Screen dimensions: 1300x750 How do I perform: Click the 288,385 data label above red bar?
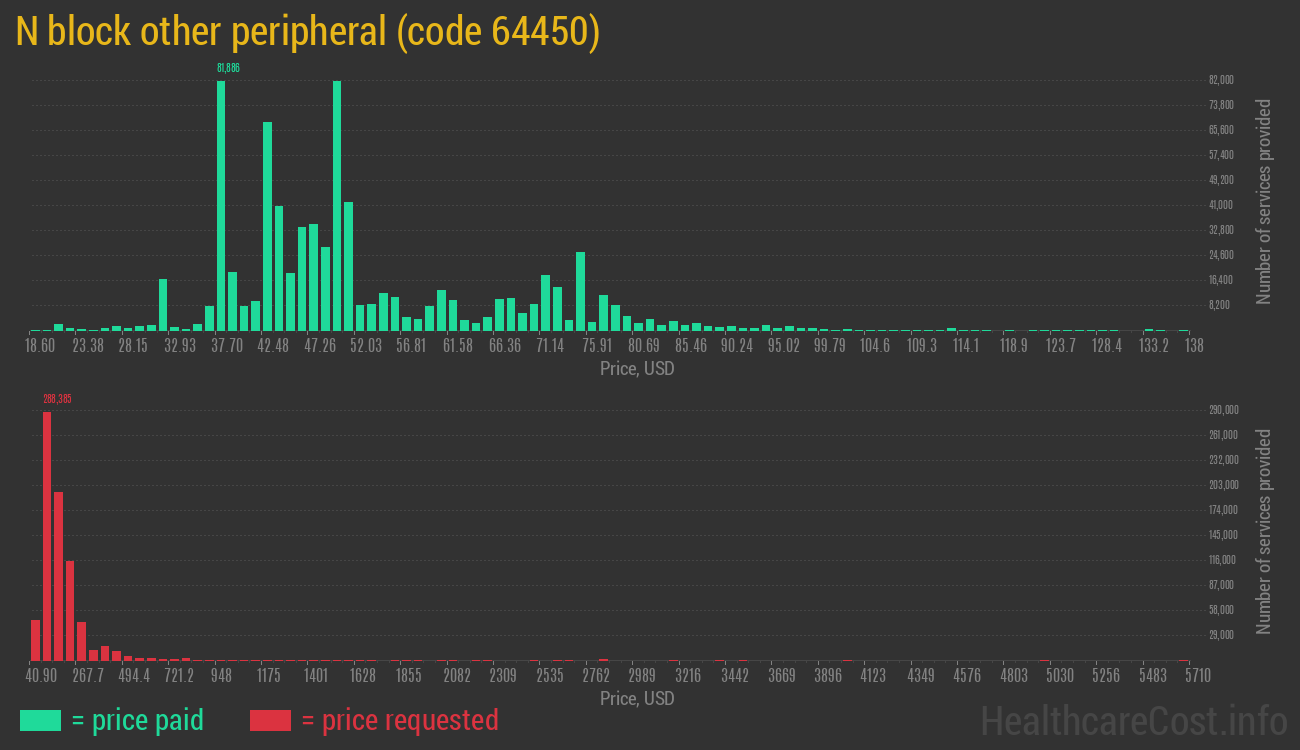pyautogui.click(x=57, y=399)
